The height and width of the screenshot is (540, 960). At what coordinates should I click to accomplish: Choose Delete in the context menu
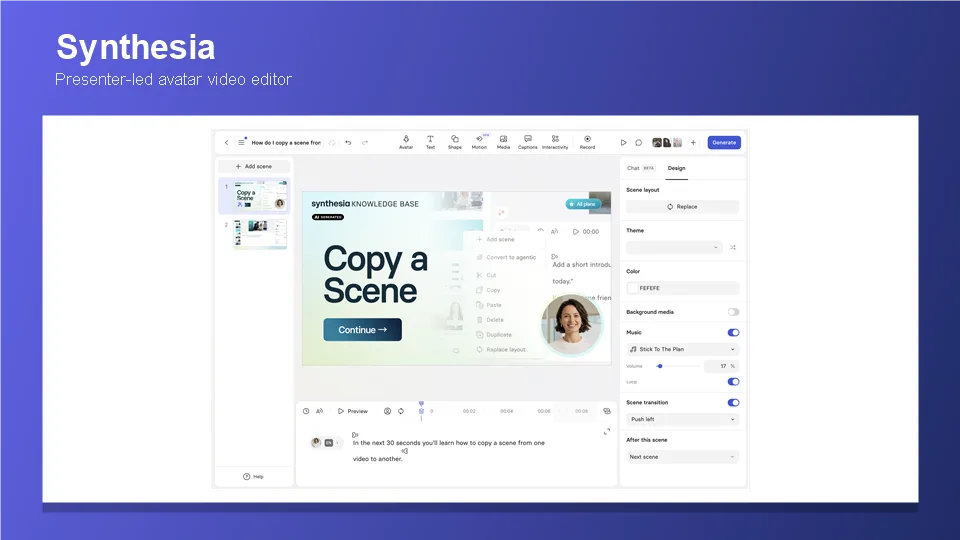pos(490,320)
